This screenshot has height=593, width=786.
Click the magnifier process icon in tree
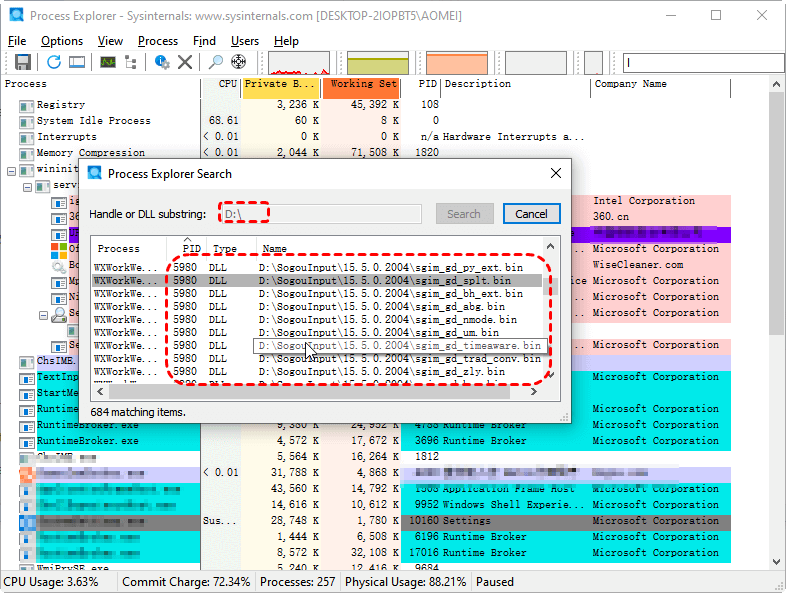tap(59, 315)
